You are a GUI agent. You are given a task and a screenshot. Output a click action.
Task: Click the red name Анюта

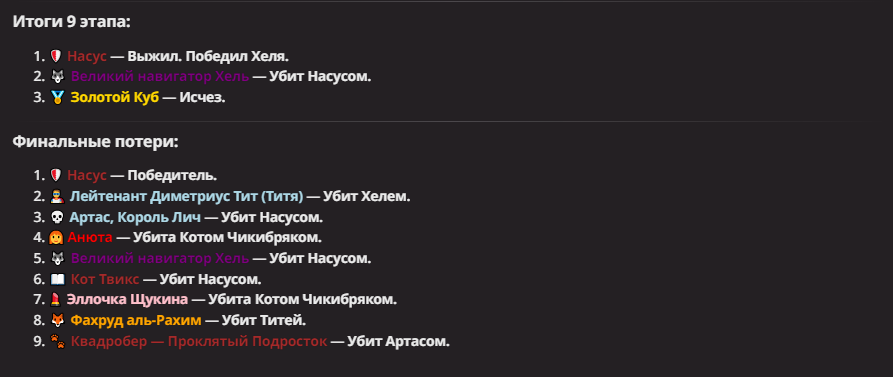(89, 238)
